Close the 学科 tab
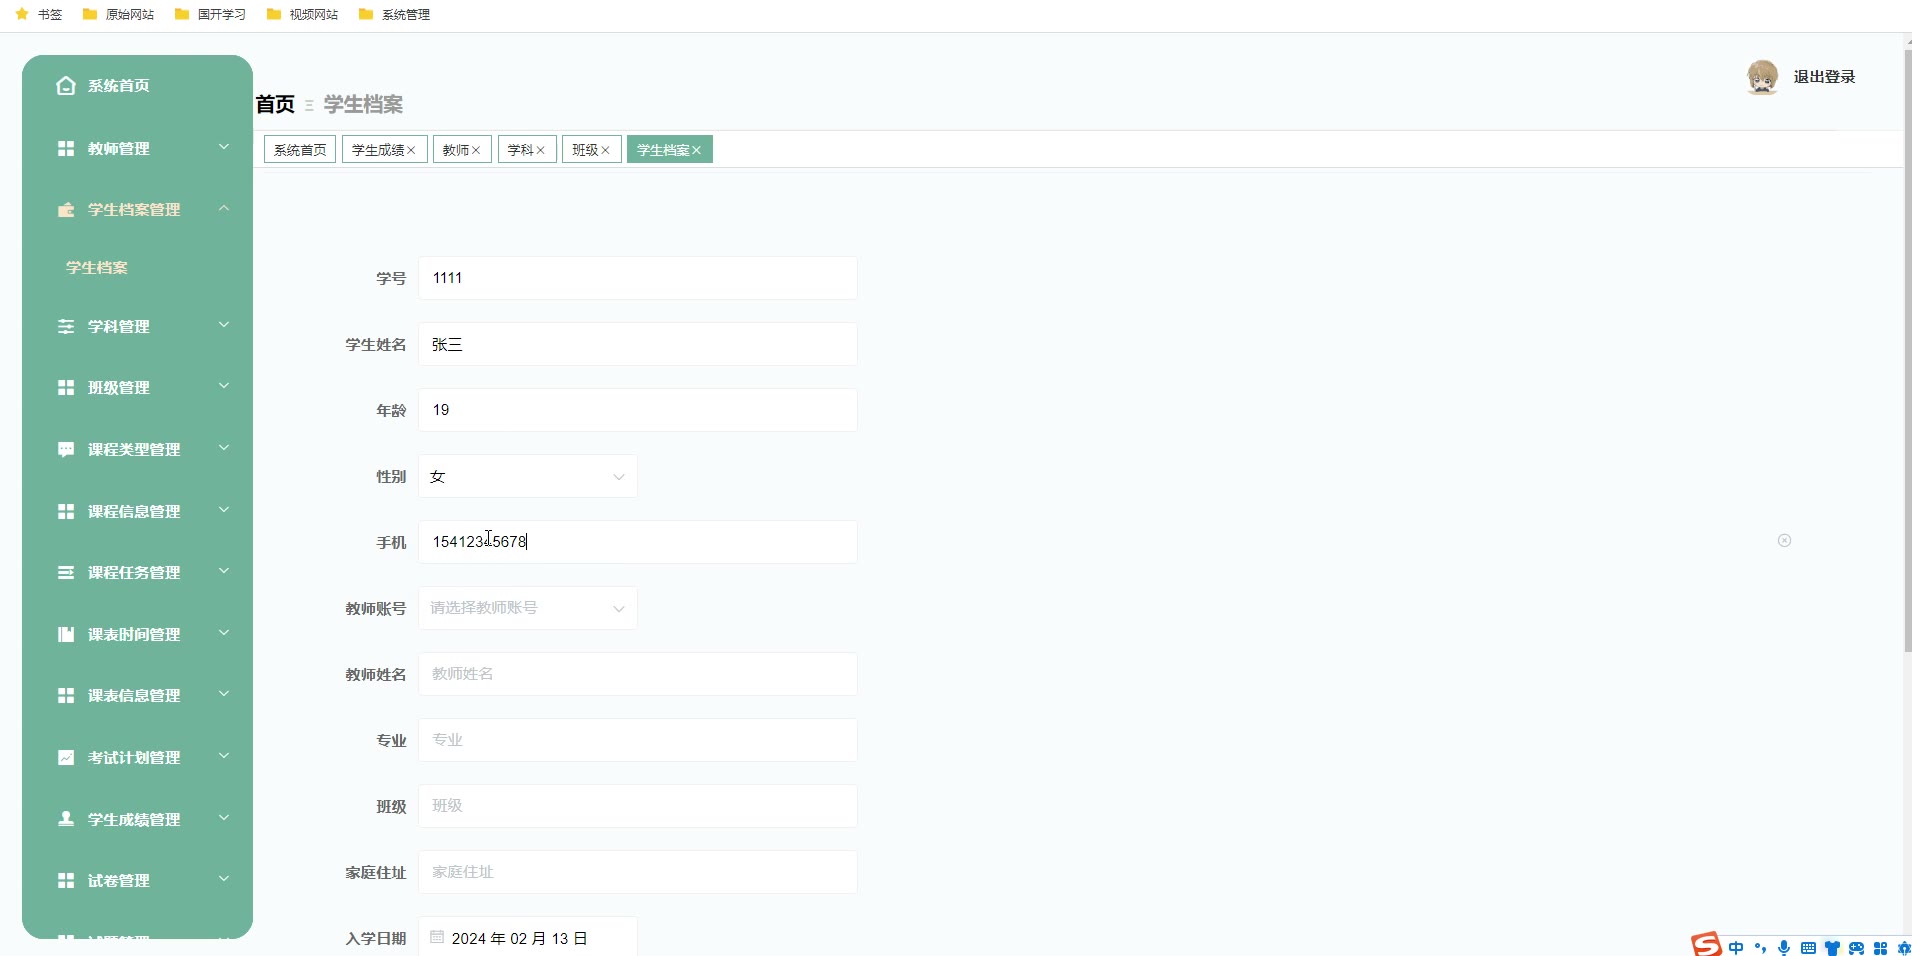1912x956 pixels. [540, 150]
